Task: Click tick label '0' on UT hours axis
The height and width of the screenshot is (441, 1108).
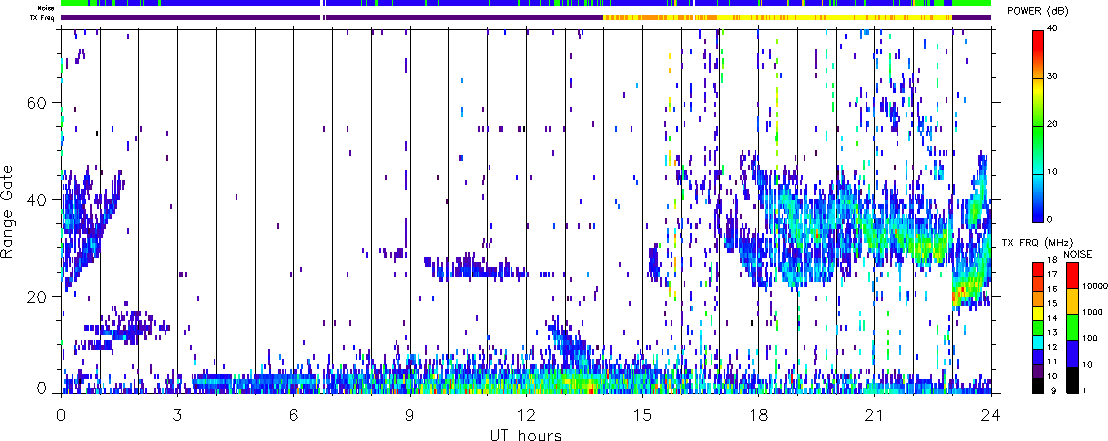Action: (61, 415)
